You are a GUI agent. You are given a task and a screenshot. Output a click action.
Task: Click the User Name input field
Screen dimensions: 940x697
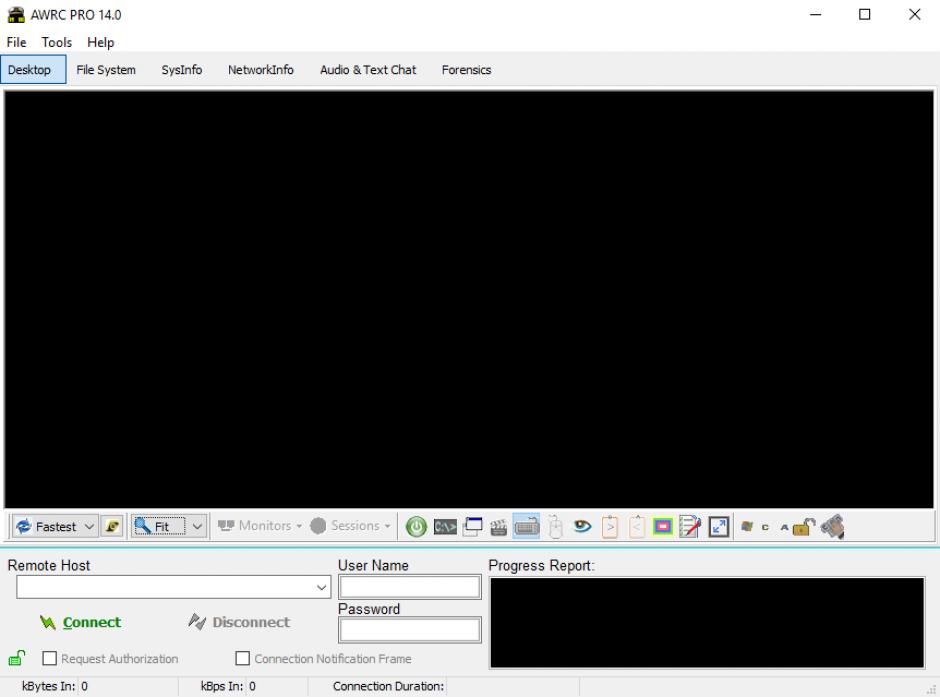point(410,588)
